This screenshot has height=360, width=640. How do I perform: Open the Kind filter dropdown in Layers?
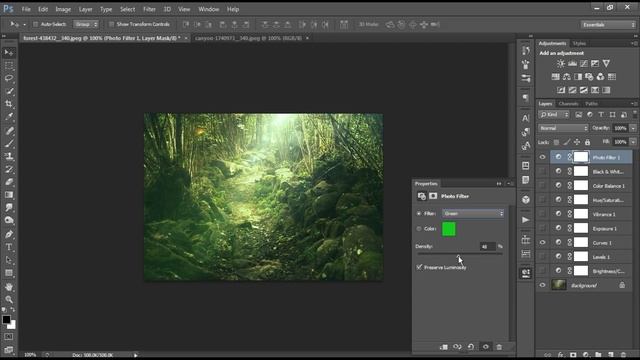(554, 115)
